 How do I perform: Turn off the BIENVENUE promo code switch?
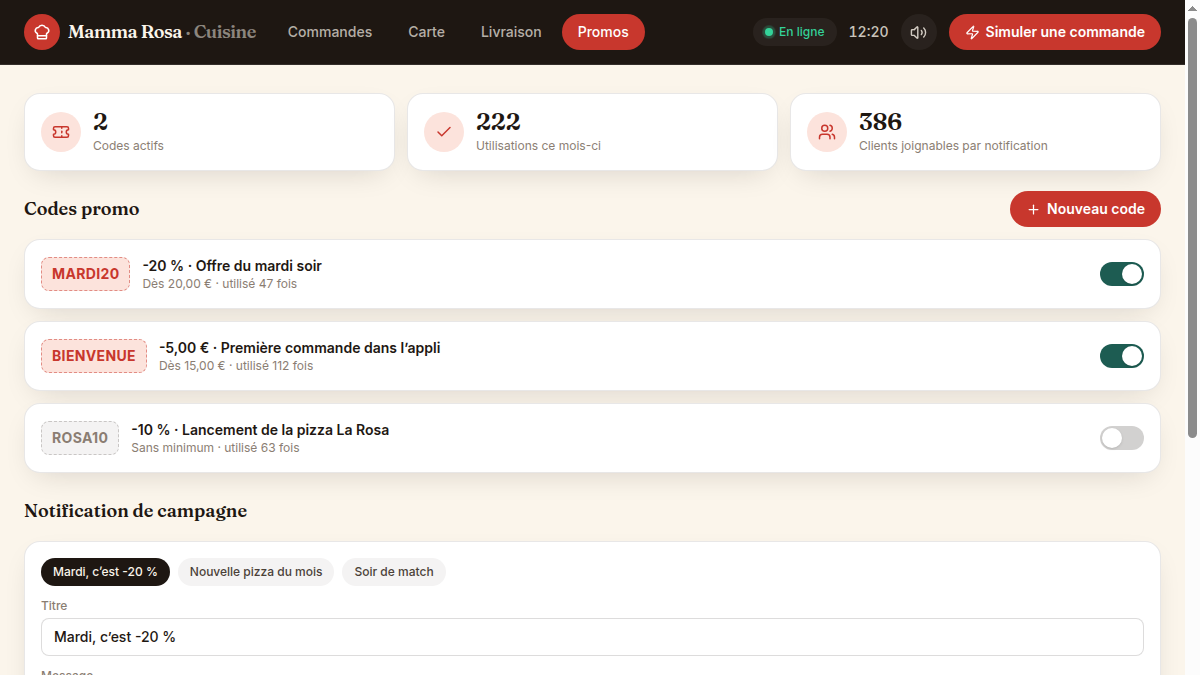[1122, 356]
